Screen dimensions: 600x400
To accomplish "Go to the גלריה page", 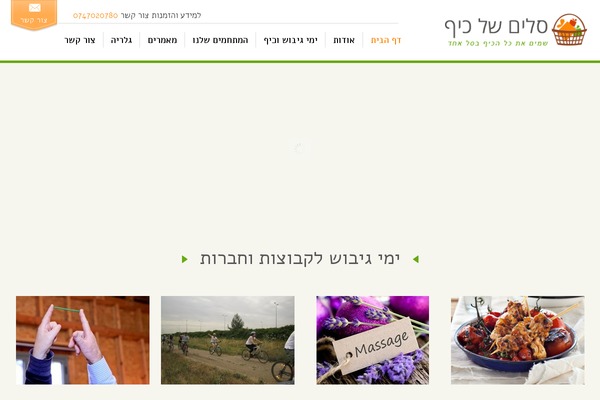I will click(121, 40).
